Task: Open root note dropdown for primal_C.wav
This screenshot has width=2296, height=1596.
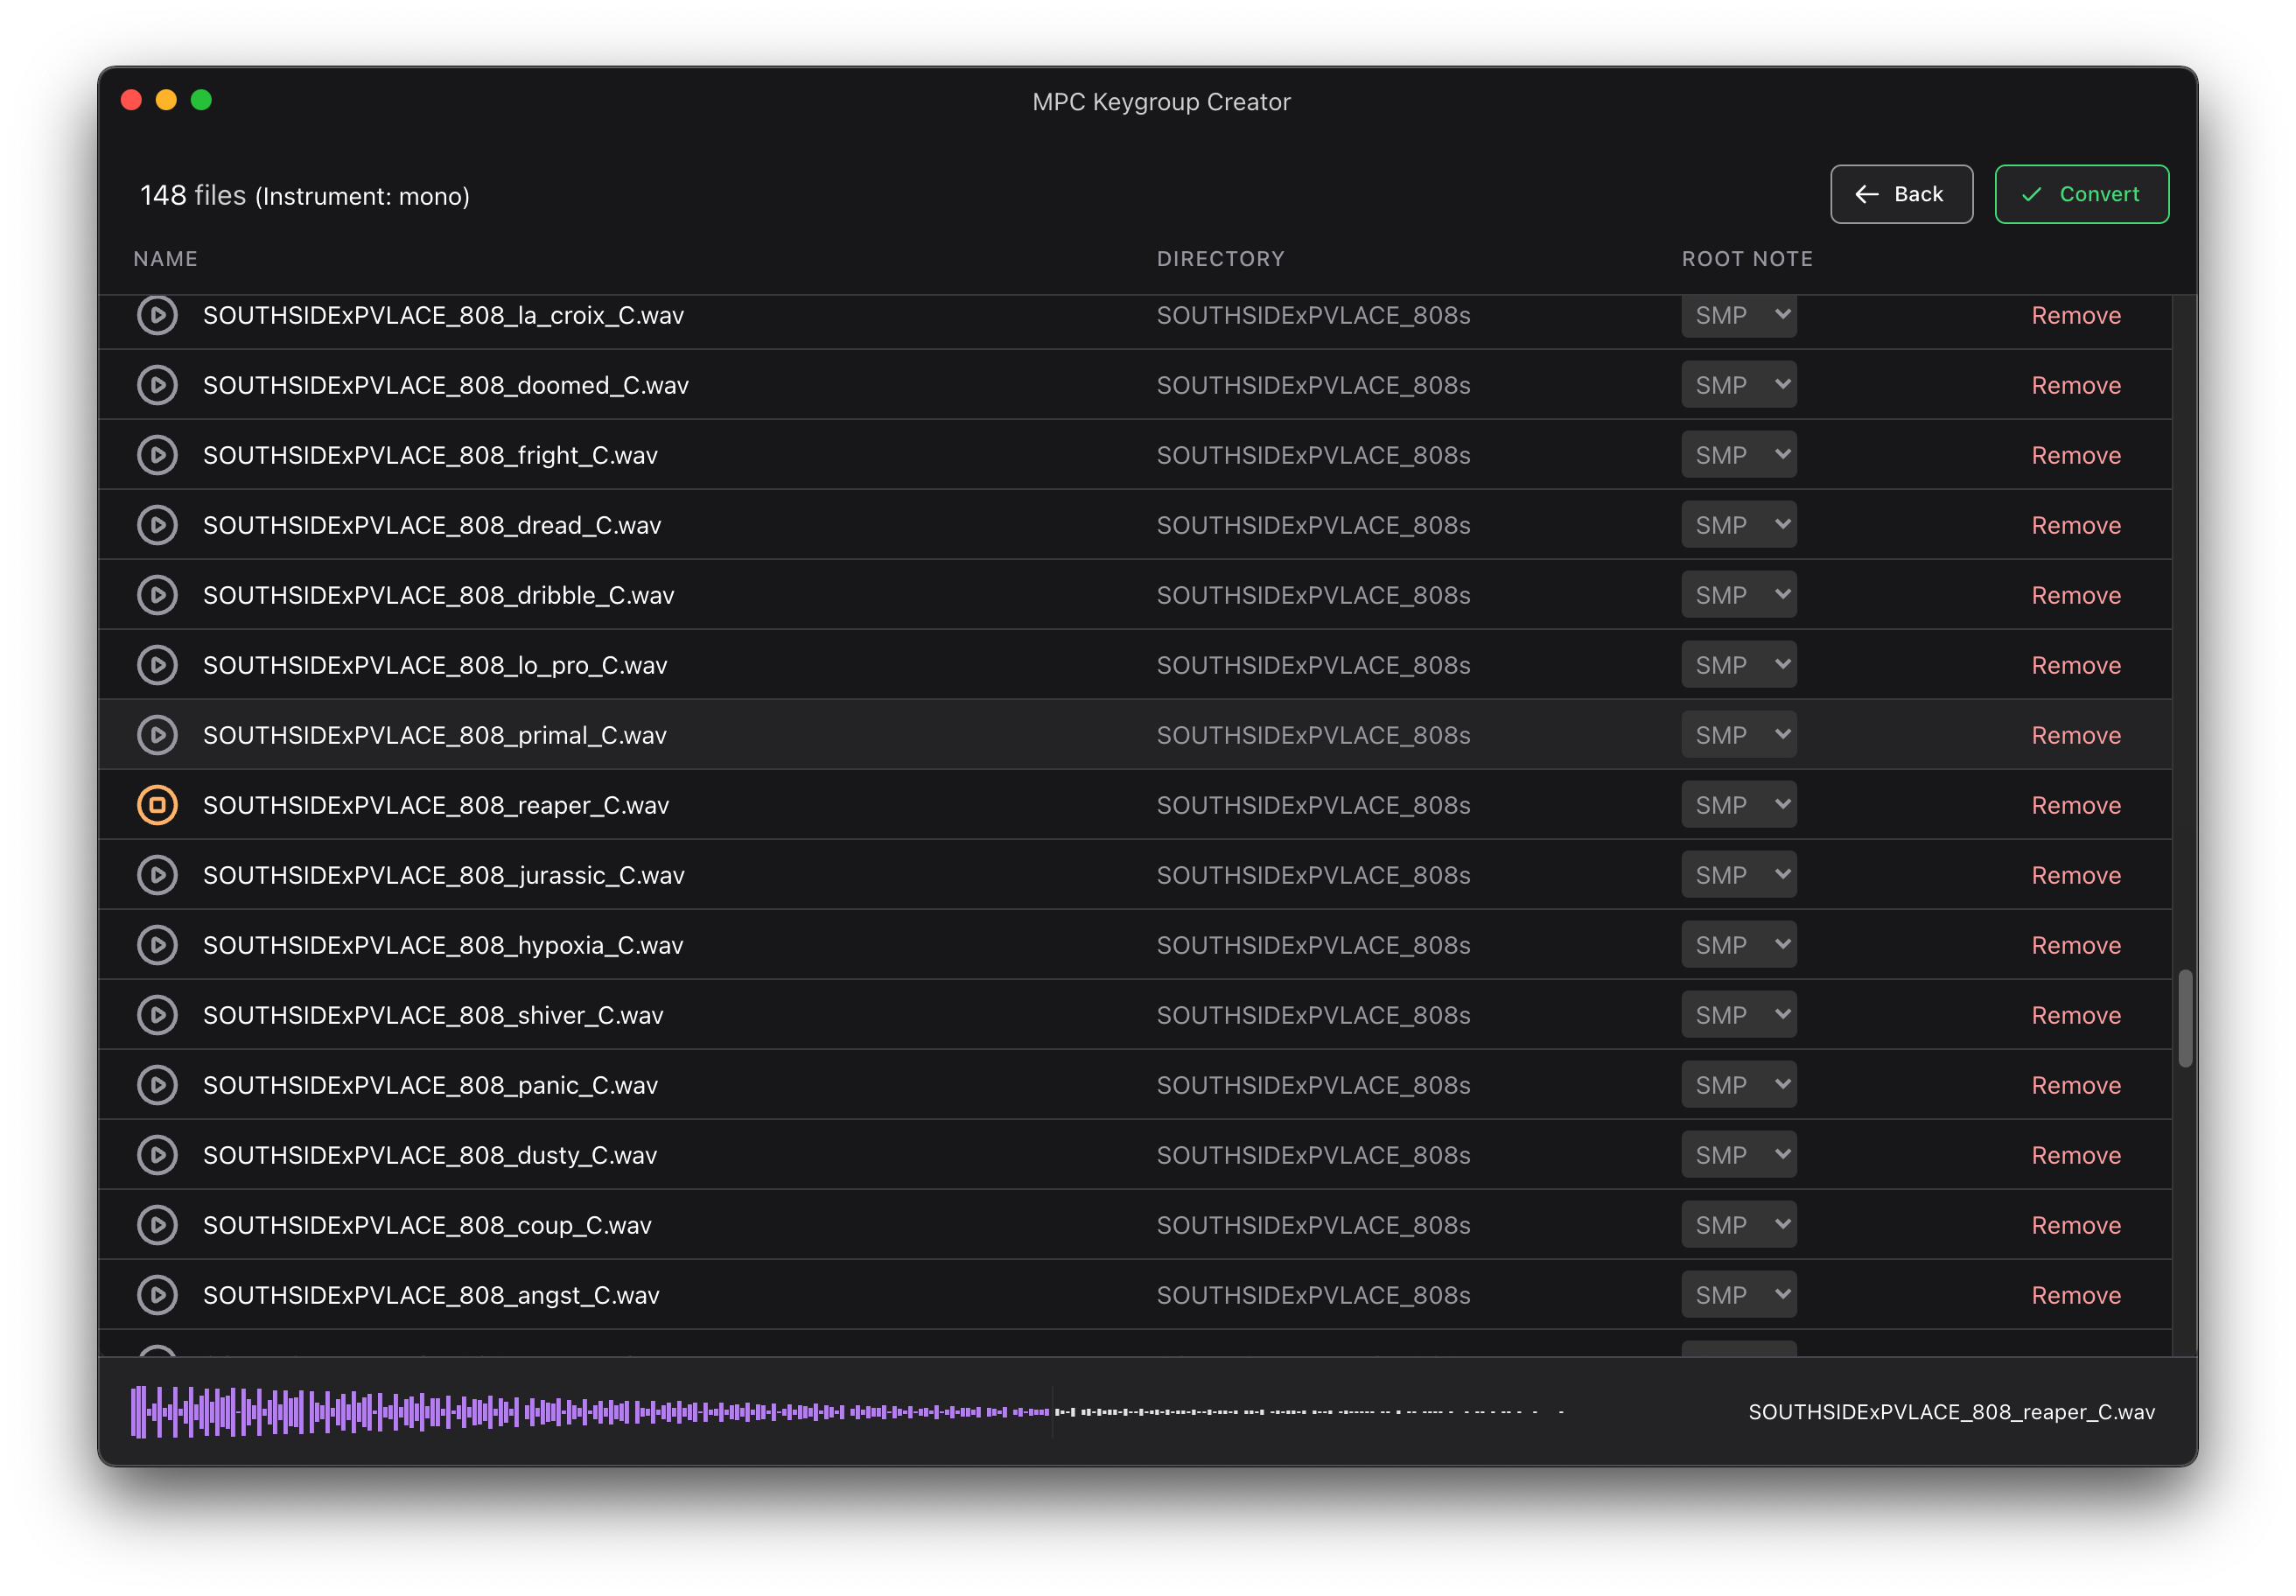Action: pos(1738,735)
